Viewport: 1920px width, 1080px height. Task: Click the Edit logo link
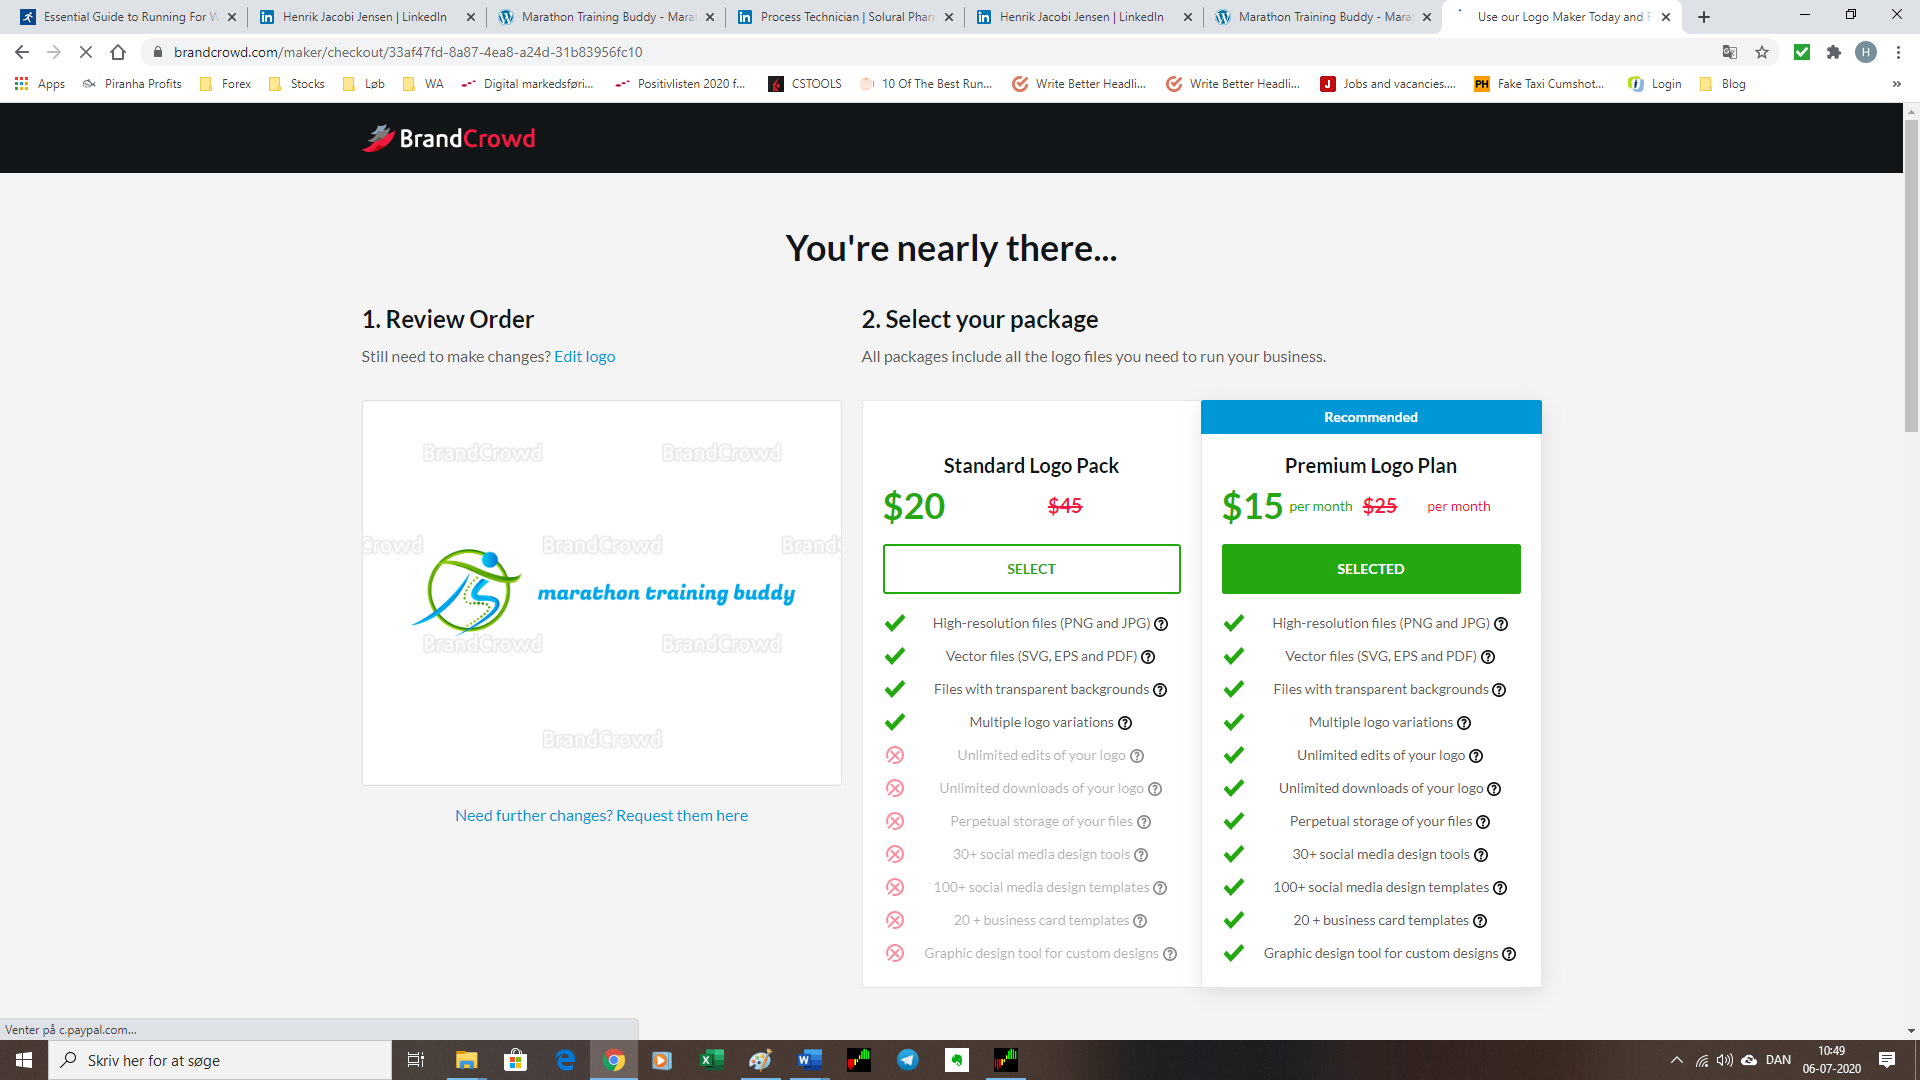[x=584, y=357]
